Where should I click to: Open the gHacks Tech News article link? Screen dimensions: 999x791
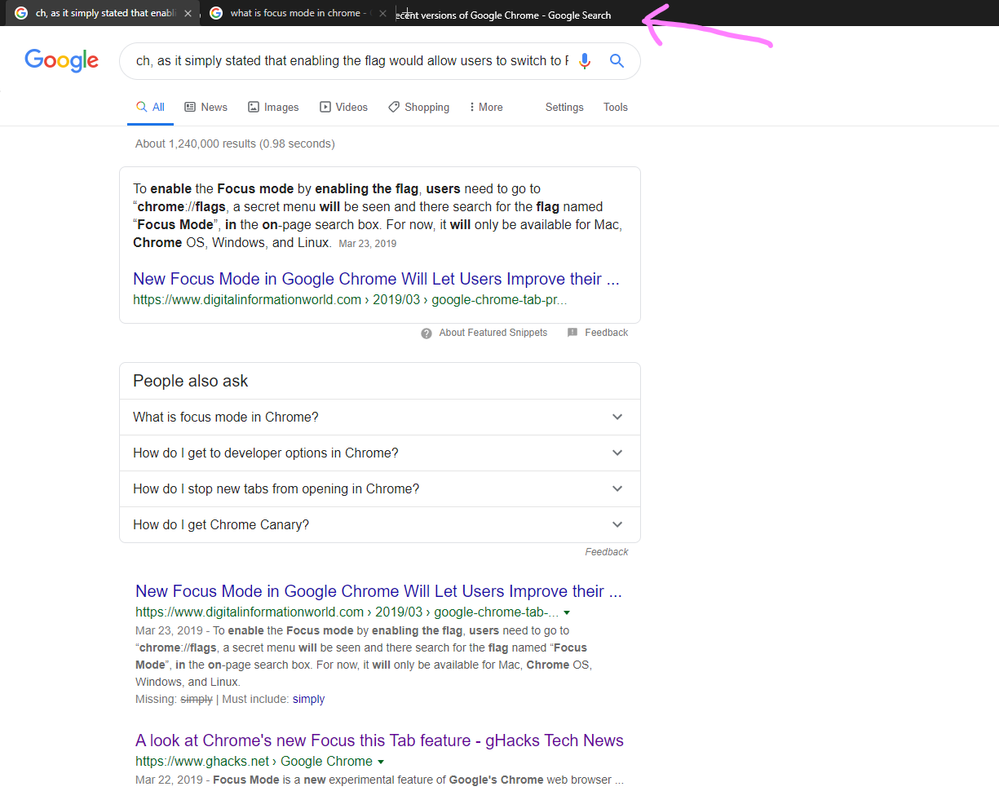click(x=379, y=740)
